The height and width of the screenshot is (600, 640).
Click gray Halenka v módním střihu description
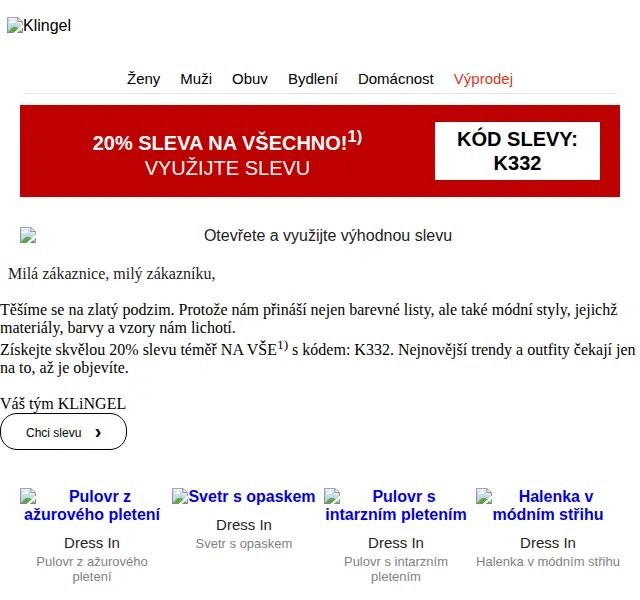548,562
